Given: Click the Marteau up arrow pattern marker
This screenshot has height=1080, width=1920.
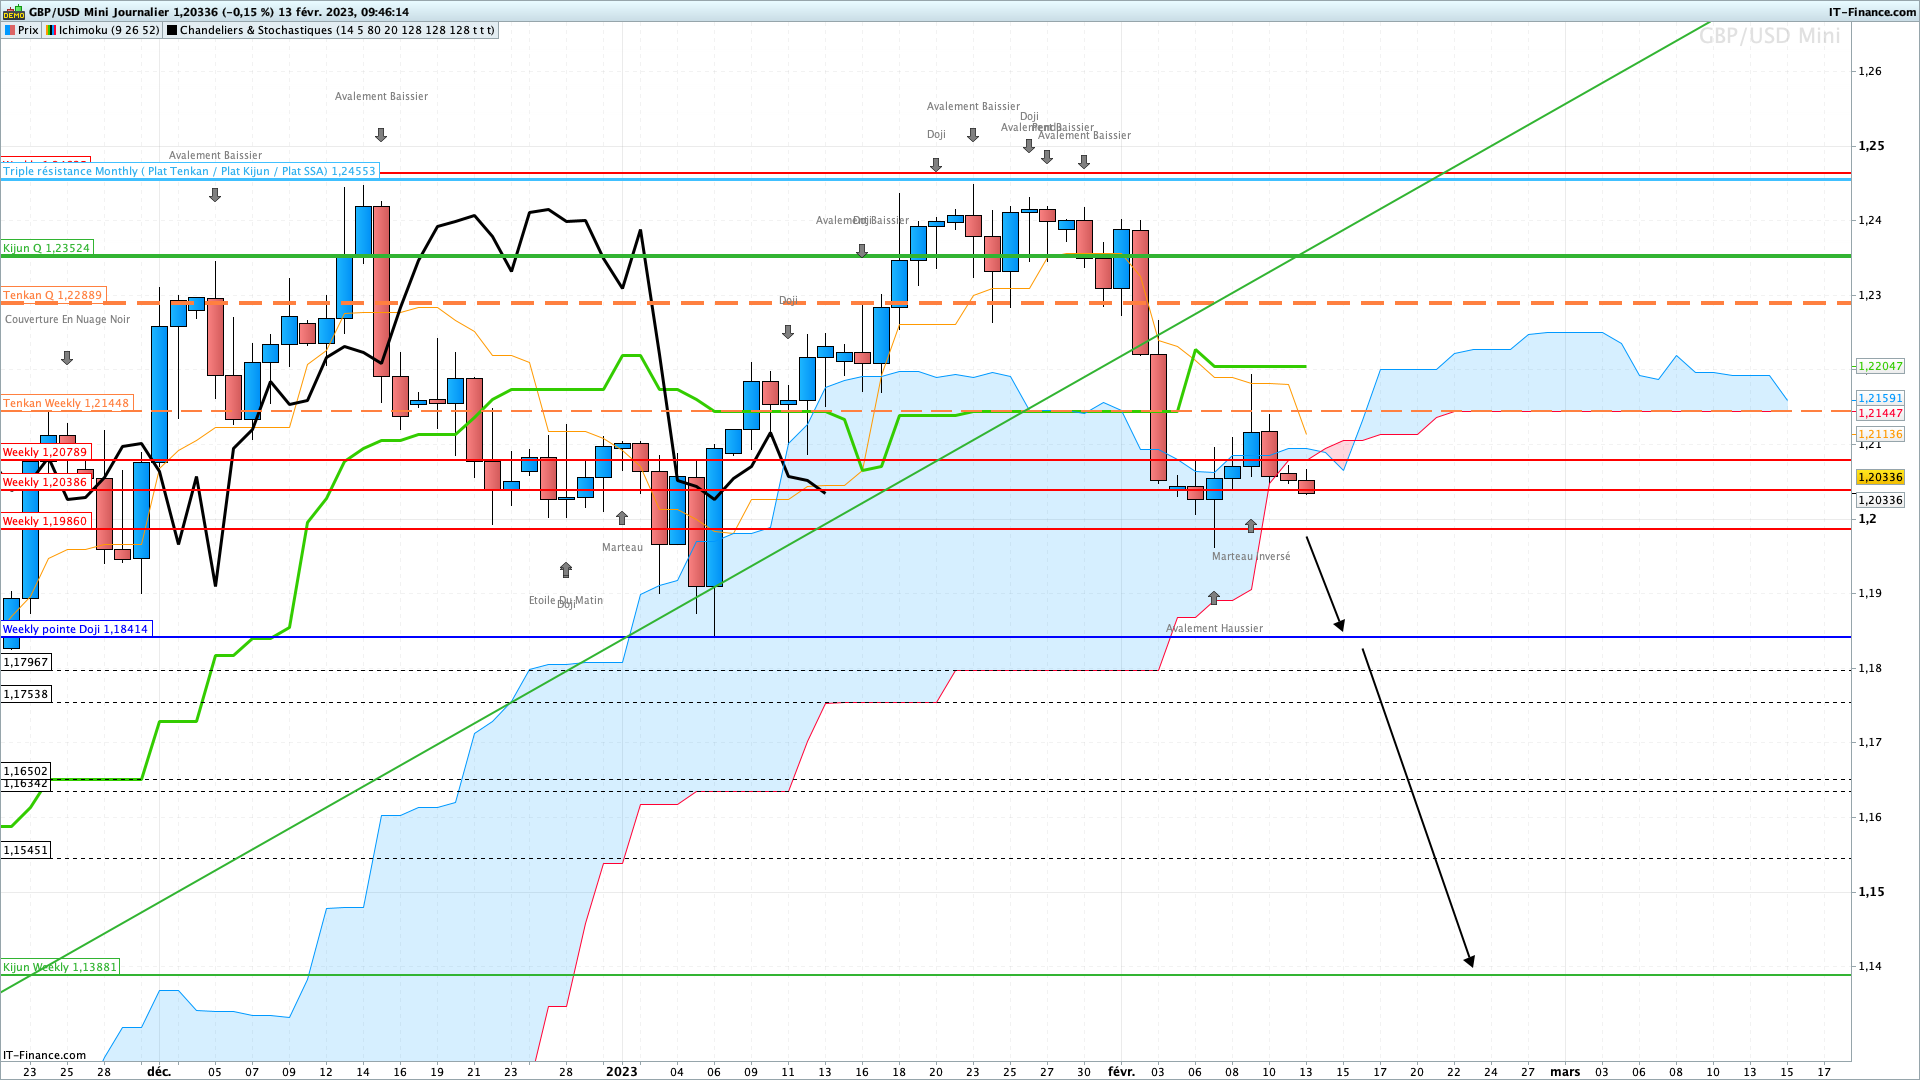Looking at the screenshot, I should (622, 518).
